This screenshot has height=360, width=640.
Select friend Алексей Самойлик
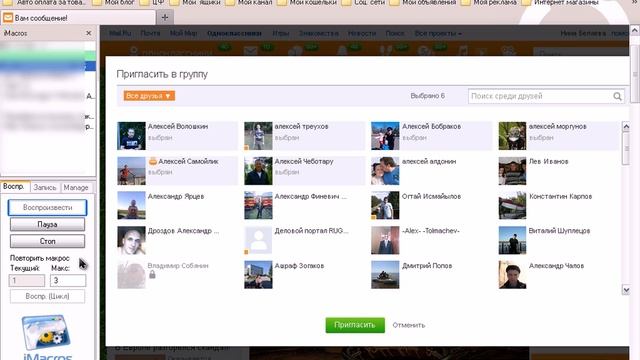pyautogui.click(x=177, y=171)
